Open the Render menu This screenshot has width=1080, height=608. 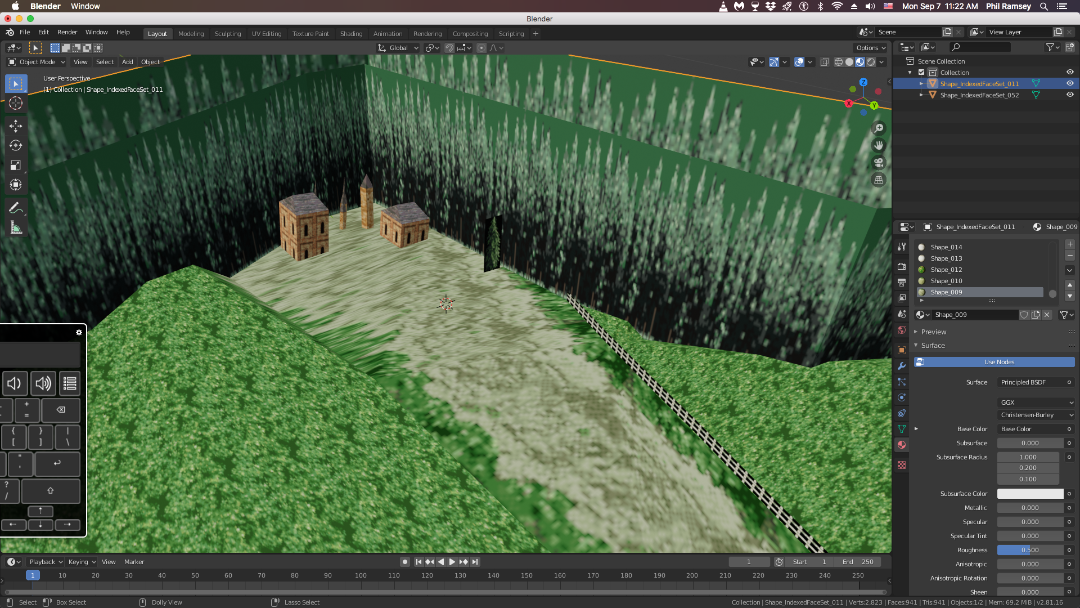pos(67,32)
